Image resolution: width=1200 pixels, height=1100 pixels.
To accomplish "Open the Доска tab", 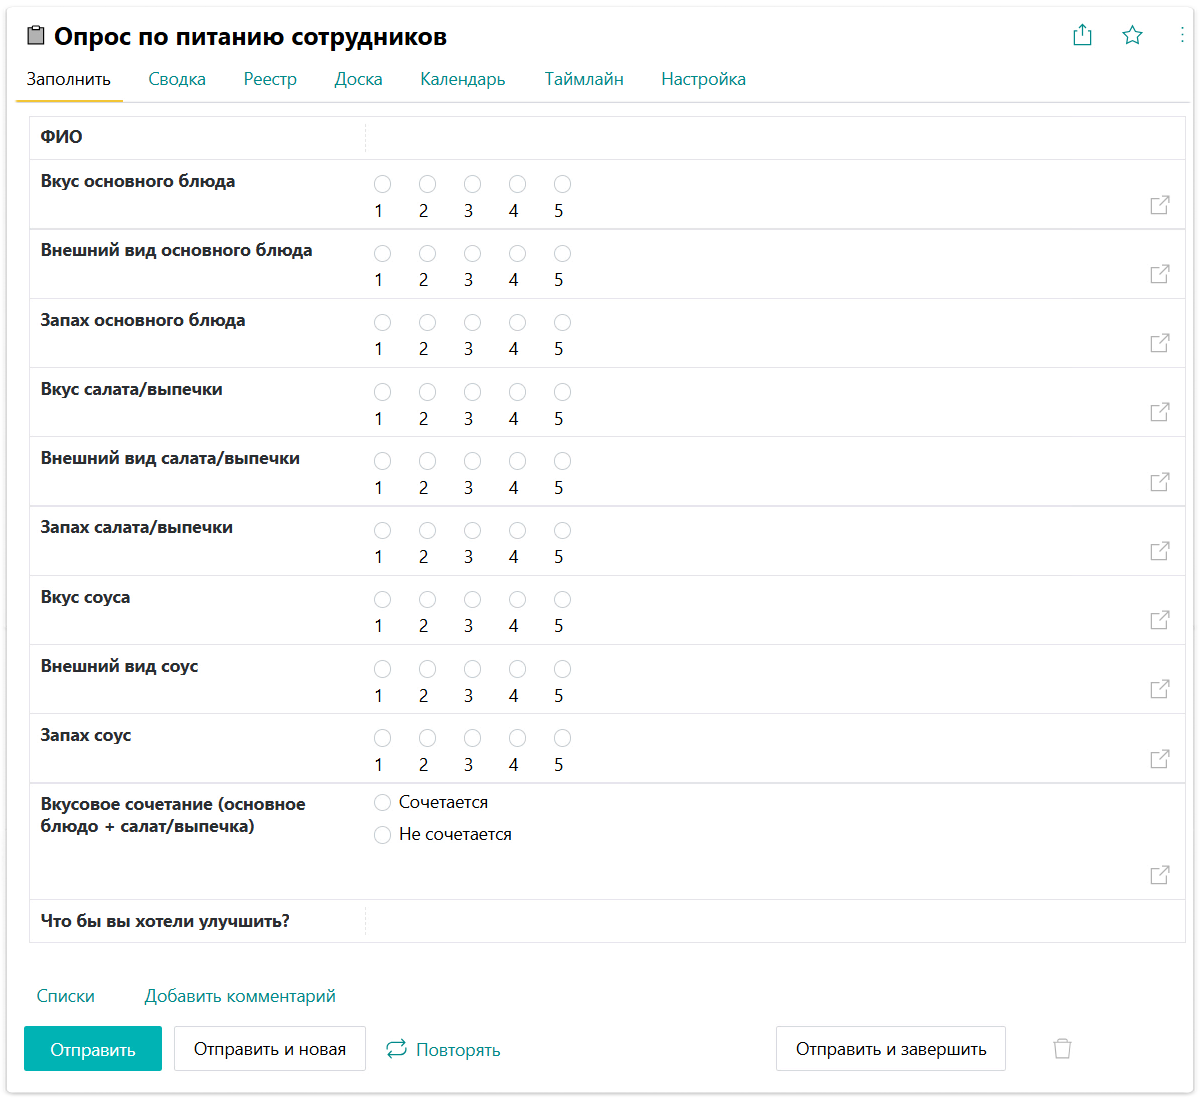I will click(359, 79).
